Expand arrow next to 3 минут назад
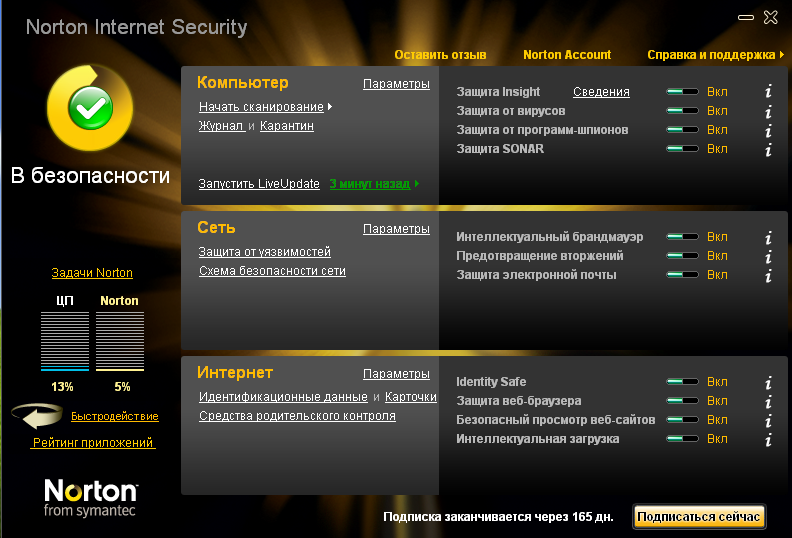Viewport: 792px width, 538px height. coord(417,184)
